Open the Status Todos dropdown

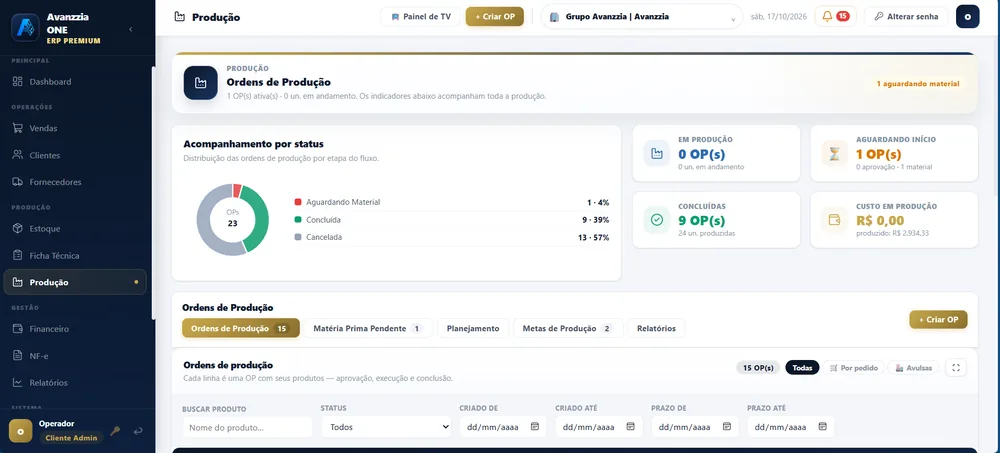tap(386, 427)
